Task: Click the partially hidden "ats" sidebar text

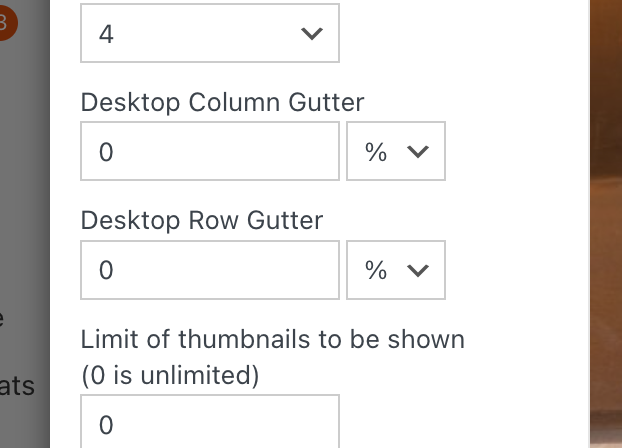Action: 18,385
